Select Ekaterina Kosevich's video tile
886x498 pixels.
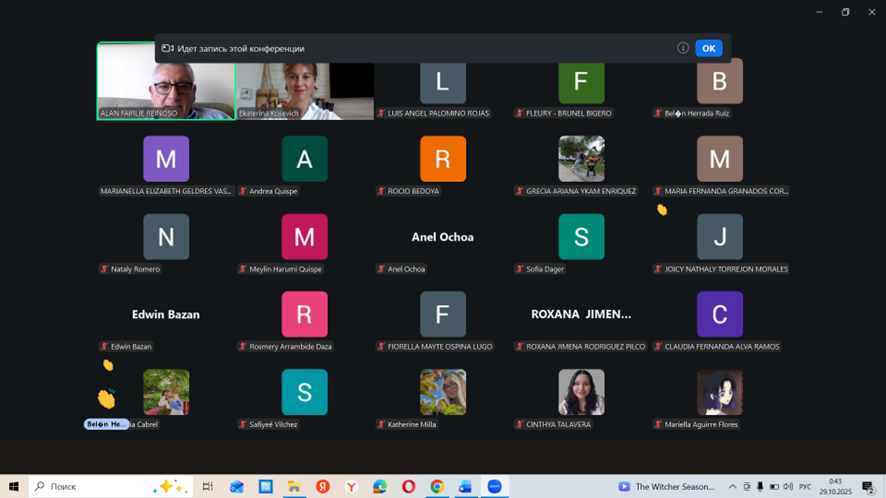tap(305, 91)
